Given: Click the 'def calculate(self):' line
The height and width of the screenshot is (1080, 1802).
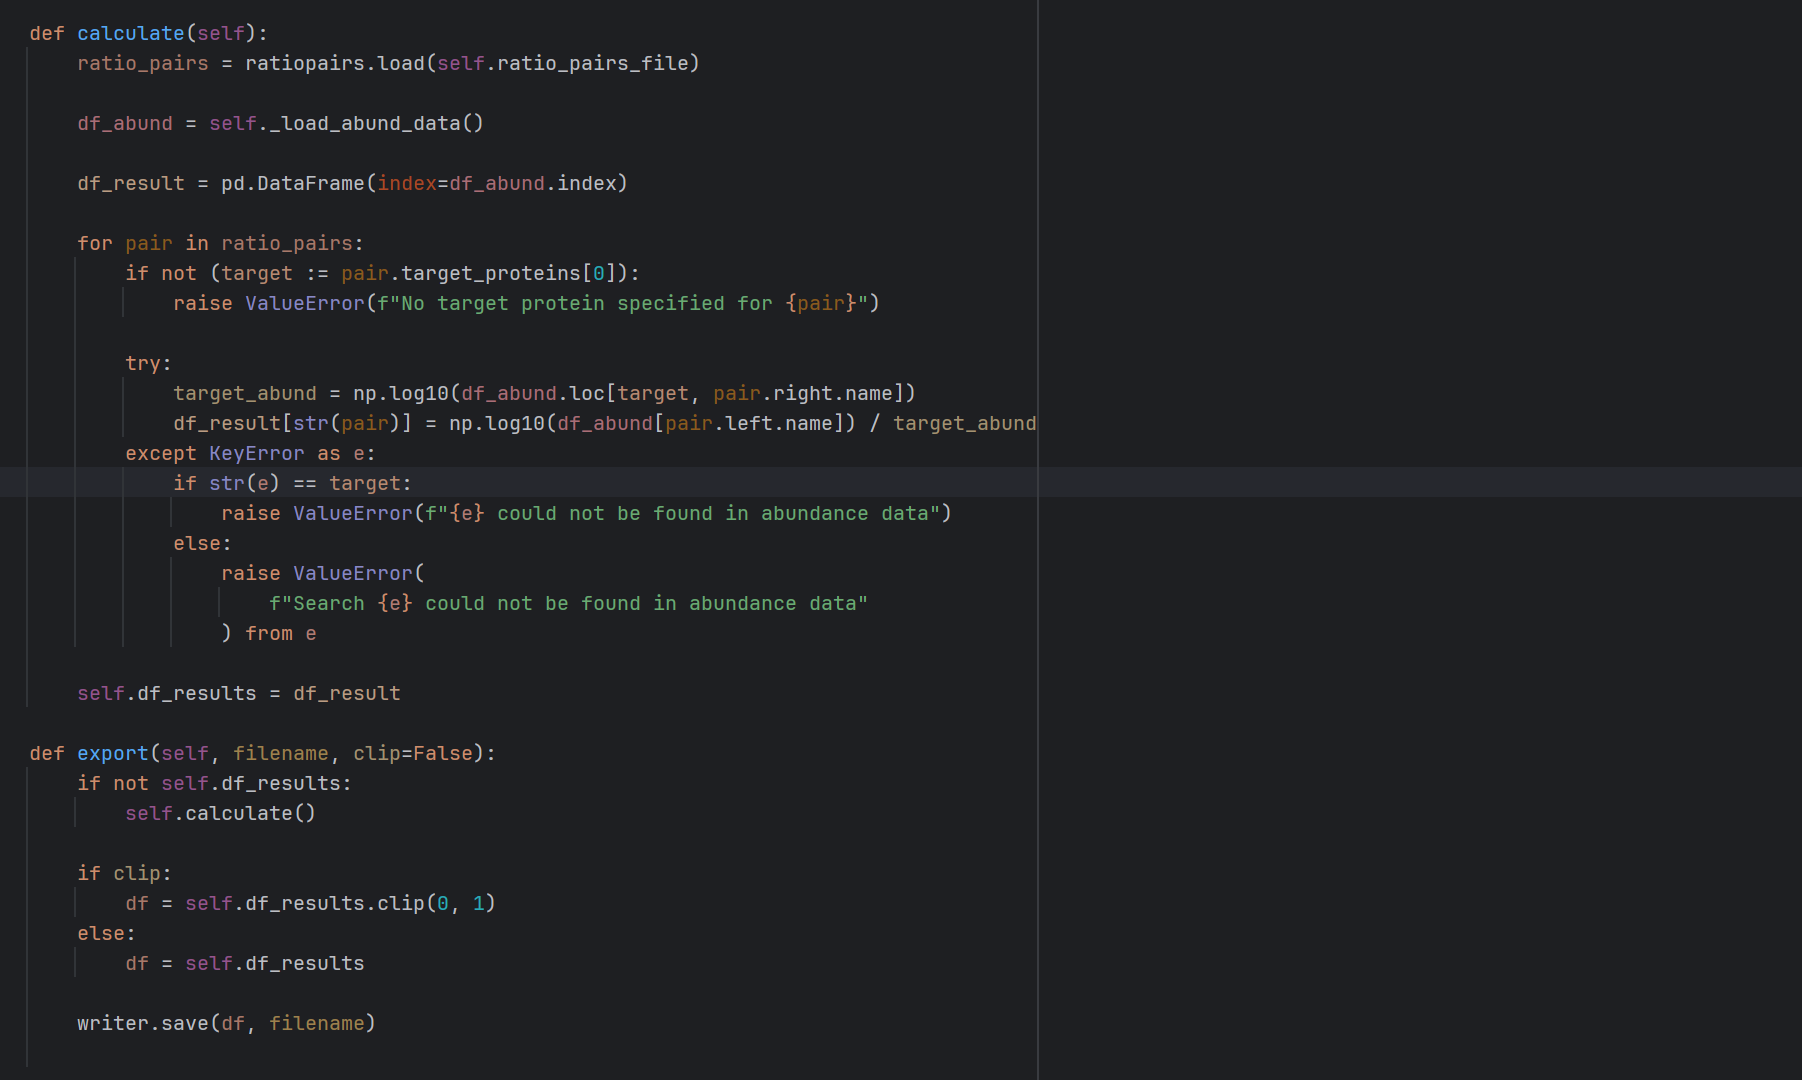Looking at the screenshot, I should click(x=149, y=33).
